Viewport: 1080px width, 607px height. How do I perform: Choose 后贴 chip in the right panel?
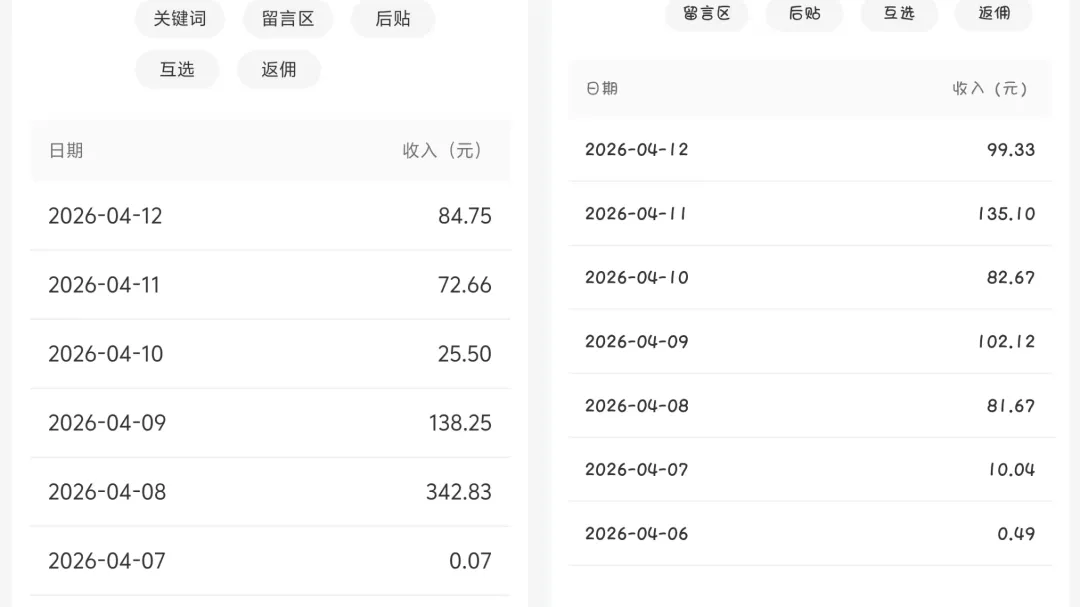click(804, 13)
